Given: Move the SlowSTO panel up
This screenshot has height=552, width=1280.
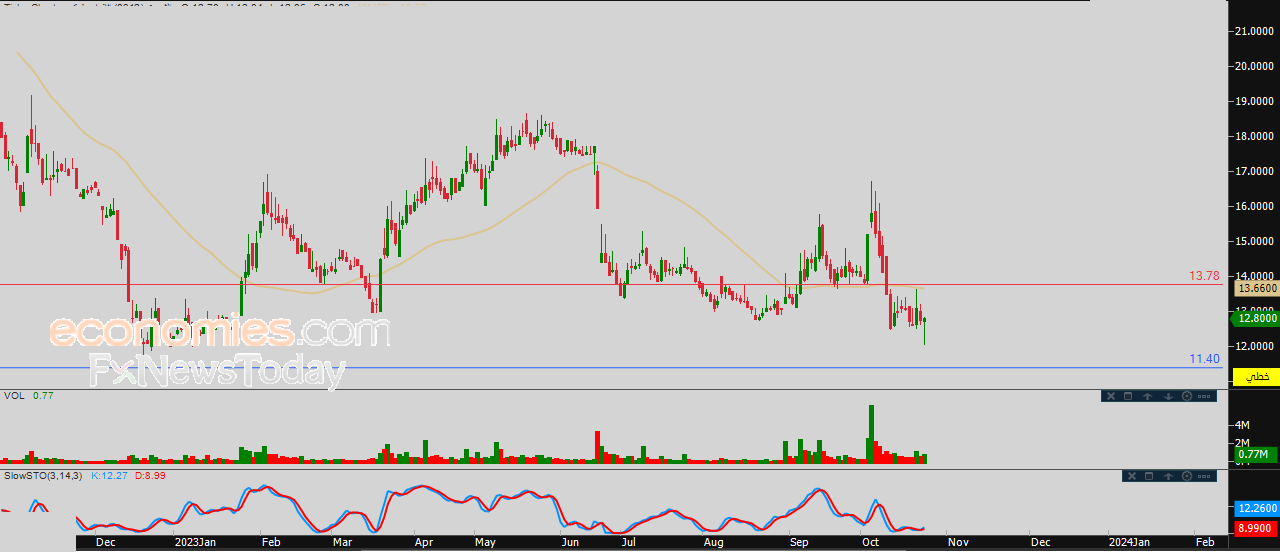Looking at the screenshot, I should click(x=1168, y=476).
